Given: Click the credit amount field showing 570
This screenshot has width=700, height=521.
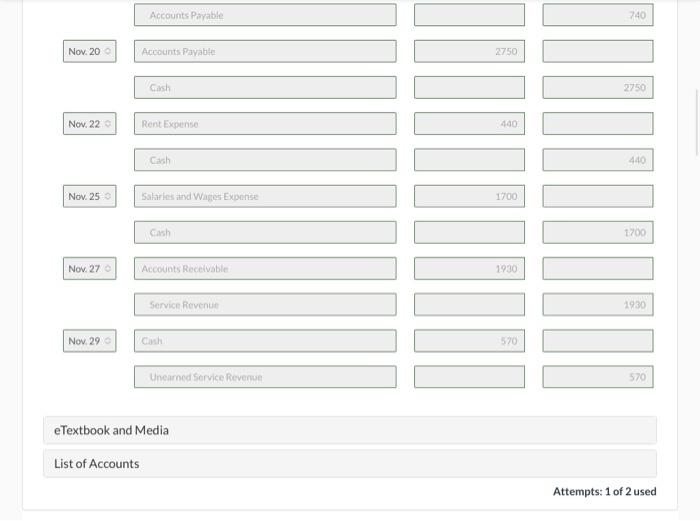Looking at the screenshot, I should tap(598, 377).
